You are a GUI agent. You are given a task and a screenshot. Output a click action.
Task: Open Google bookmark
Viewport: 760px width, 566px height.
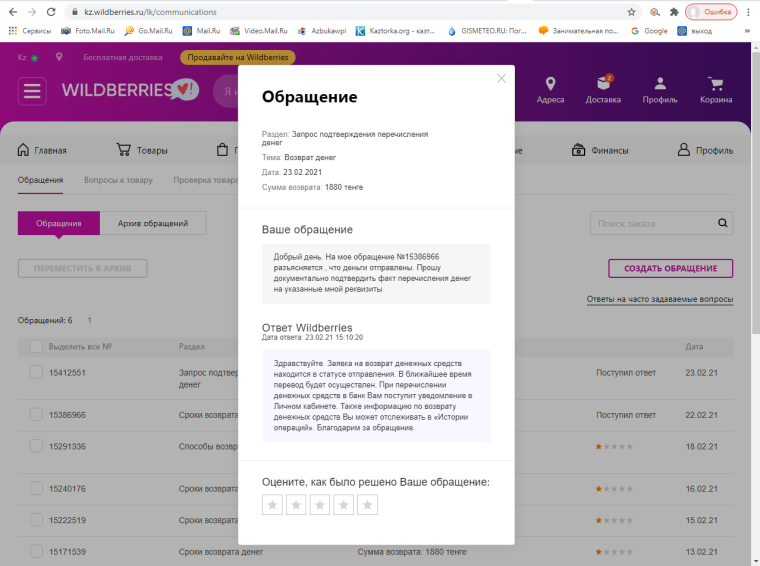tap(649, 31)
